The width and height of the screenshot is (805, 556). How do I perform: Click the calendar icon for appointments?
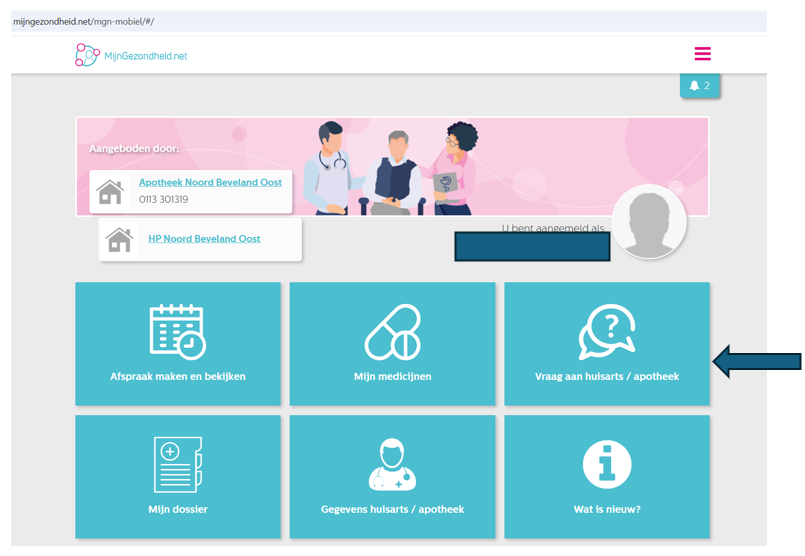coord(177,331)
